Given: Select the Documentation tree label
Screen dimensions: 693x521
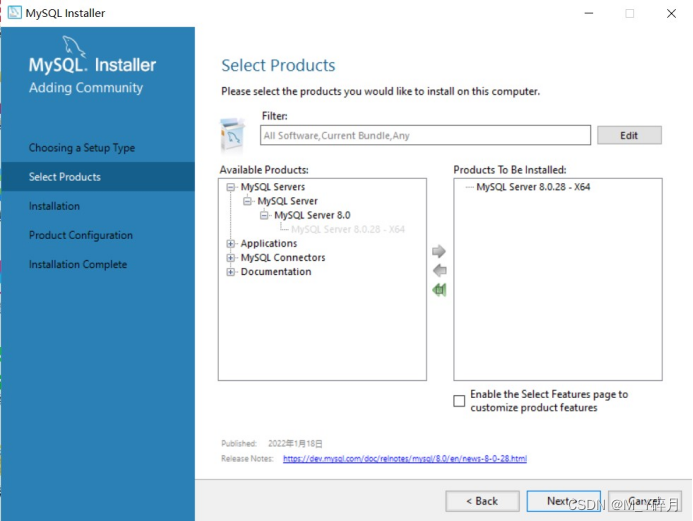Looking at the screenshot, I should (276, 272).
